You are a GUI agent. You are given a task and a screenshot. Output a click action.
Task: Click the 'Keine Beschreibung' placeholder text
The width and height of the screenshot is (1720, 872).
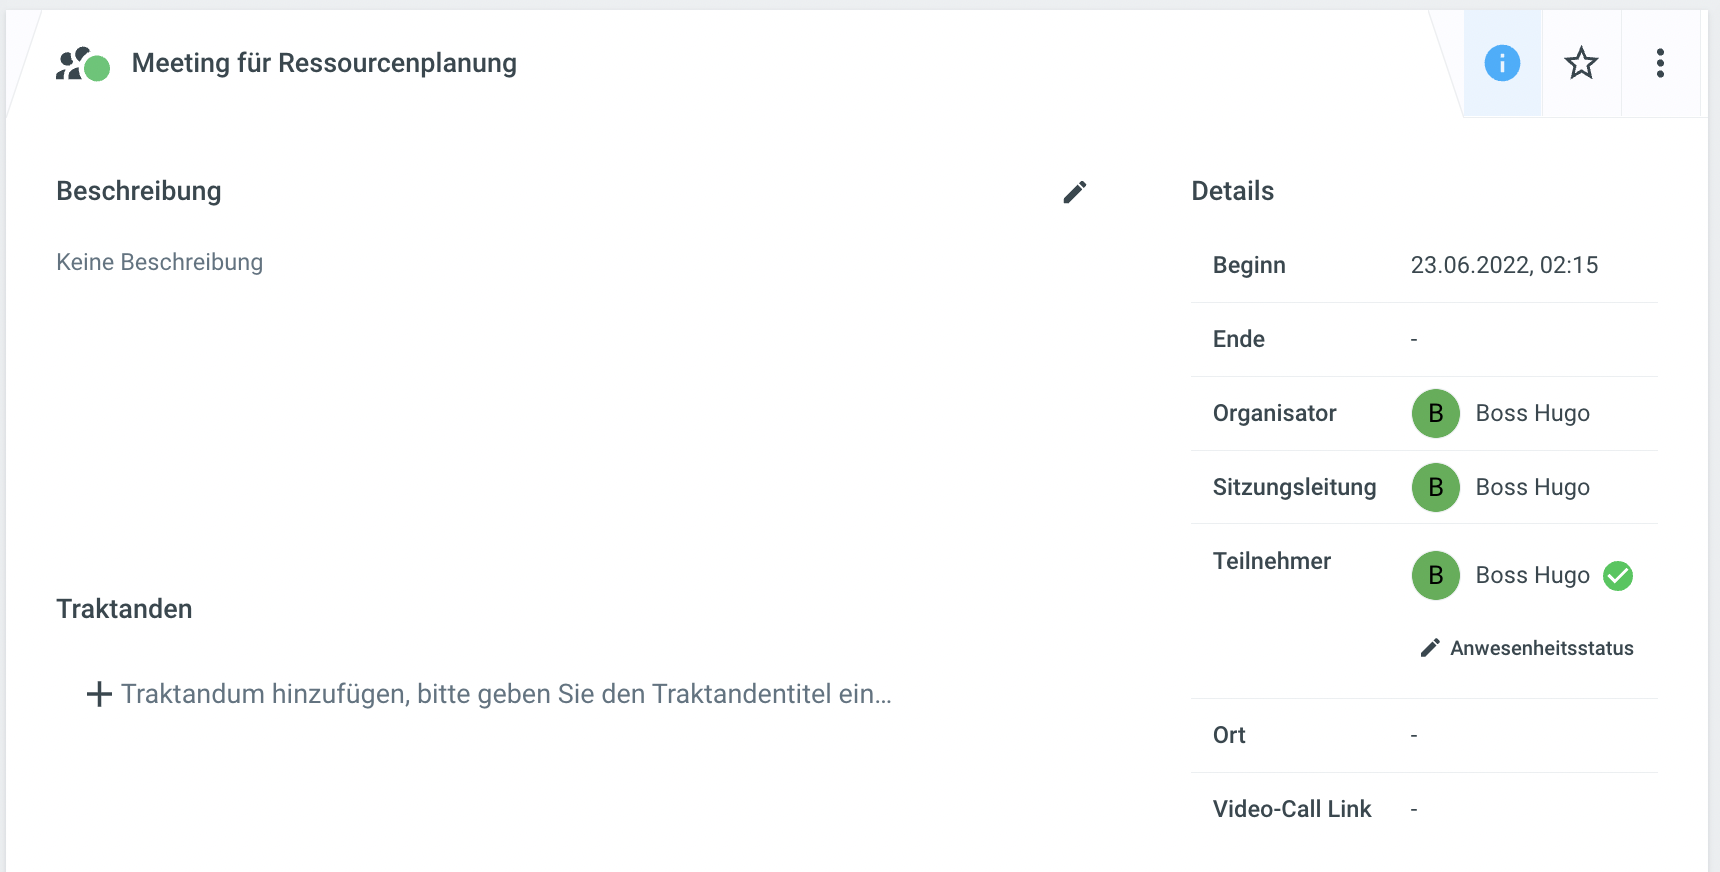pyautogui.click(x=160, y=262)
